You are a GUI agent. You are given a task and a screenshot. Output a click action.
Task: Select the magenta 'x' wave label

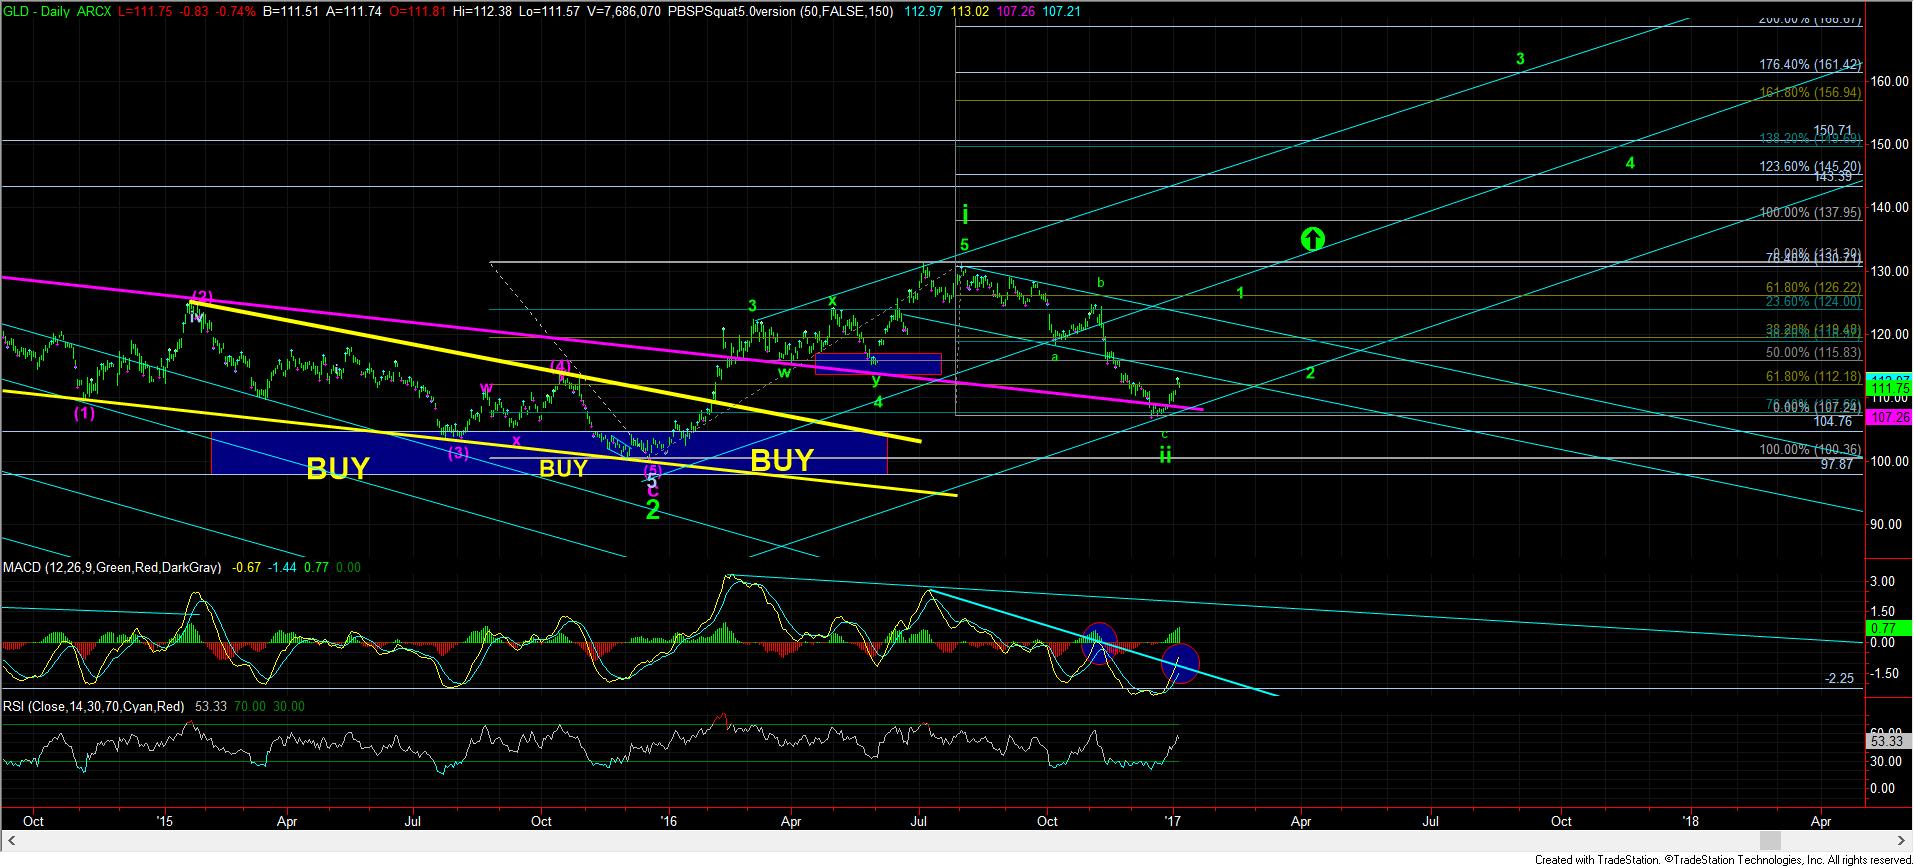pyautogui.click(x=516, y=440)
